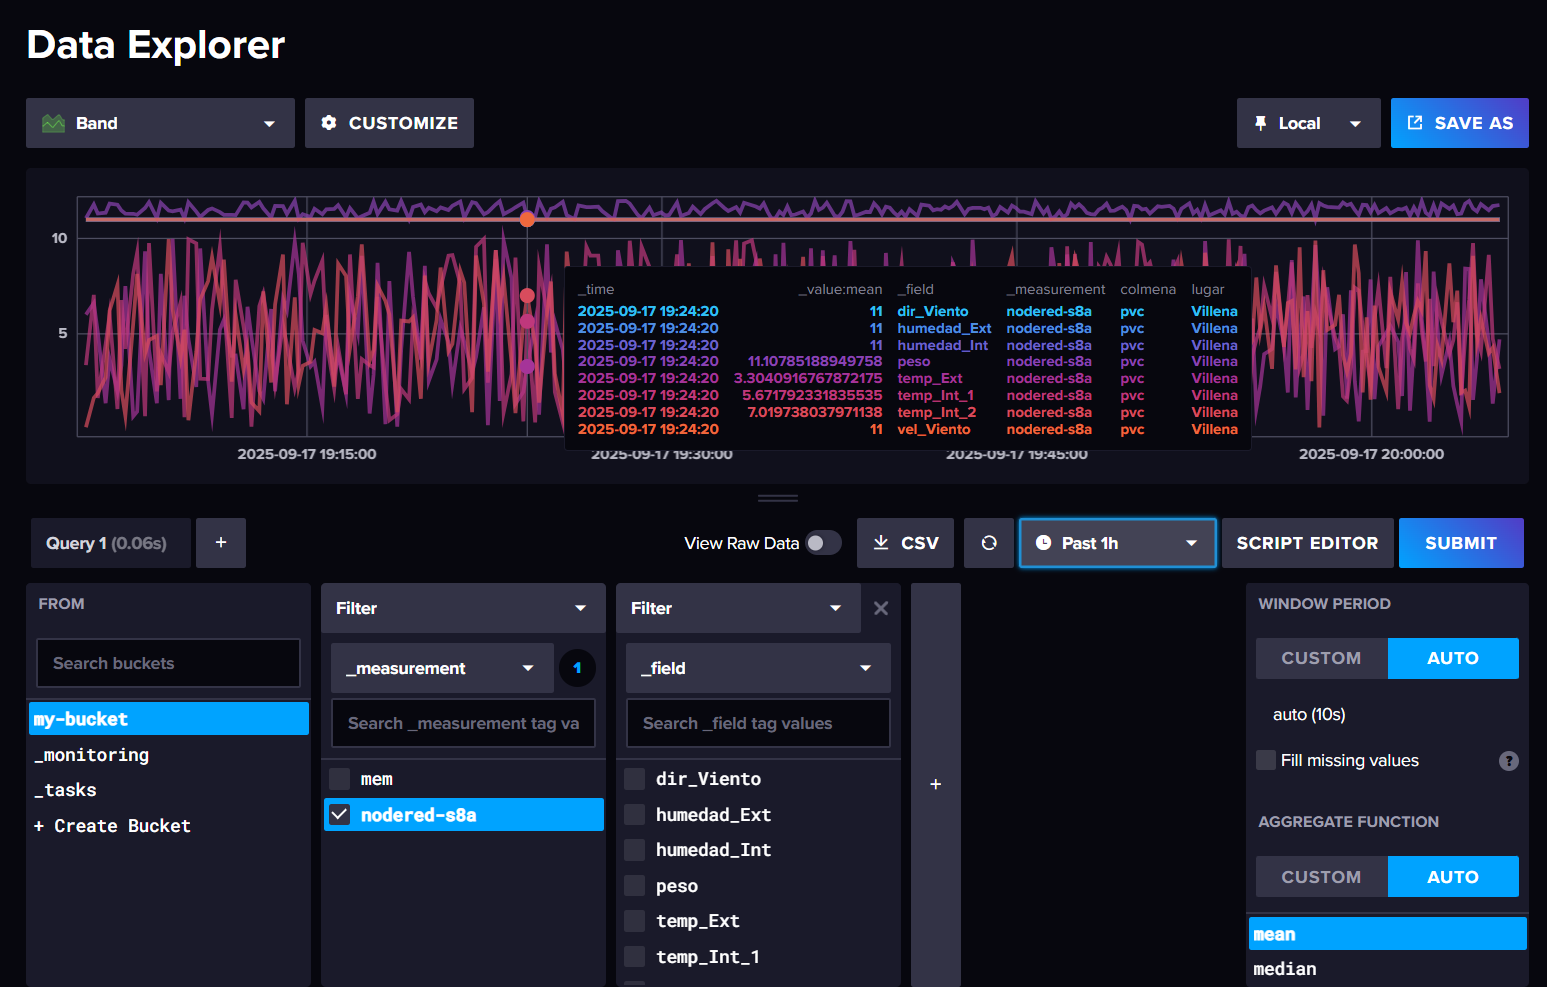Select the CUSTOM window period tab
The height and width of the screenshot is (987, 1547).
[1321, 658]
